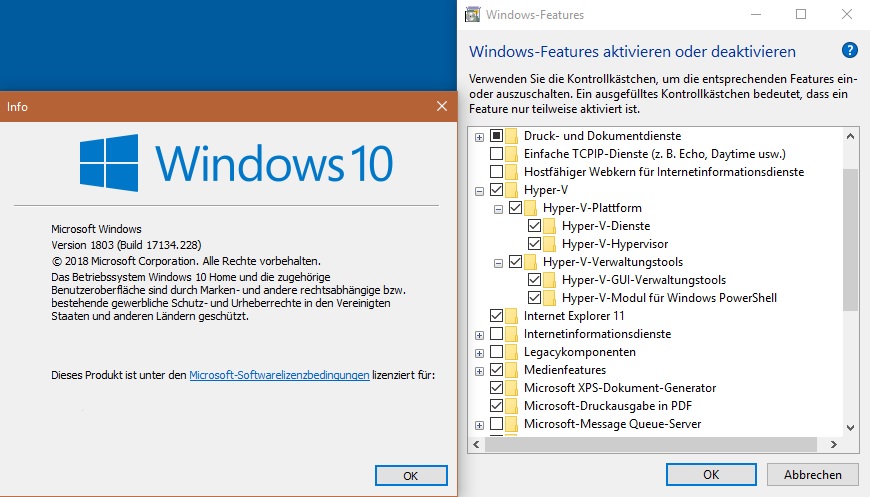This screenshot has height=497, width=870.
Task: Toggle Druck- und Dokumentdienste checkbox
Action: click(497, 135)
